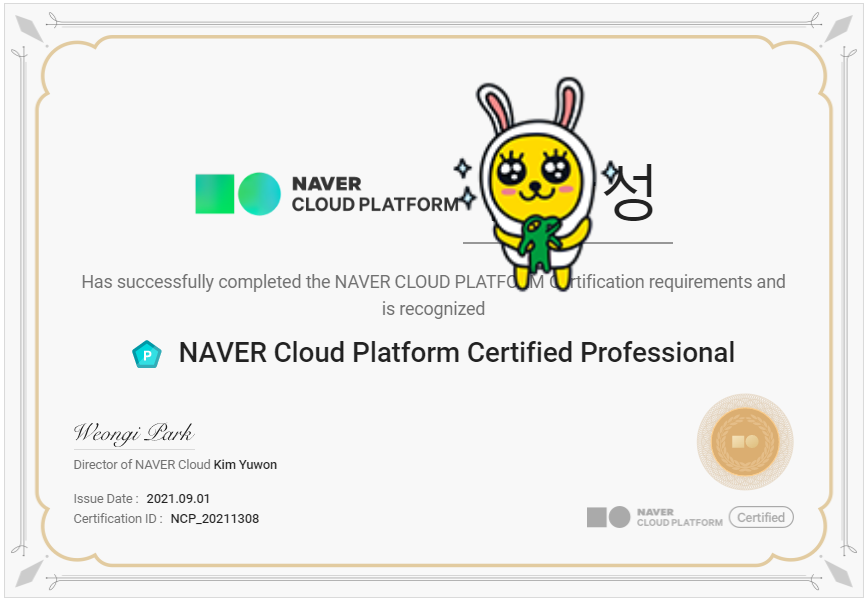This screenshot has width=867, height=601.
Task: Click the Director of NAVER Cloud text
Action: pos(142,464)
